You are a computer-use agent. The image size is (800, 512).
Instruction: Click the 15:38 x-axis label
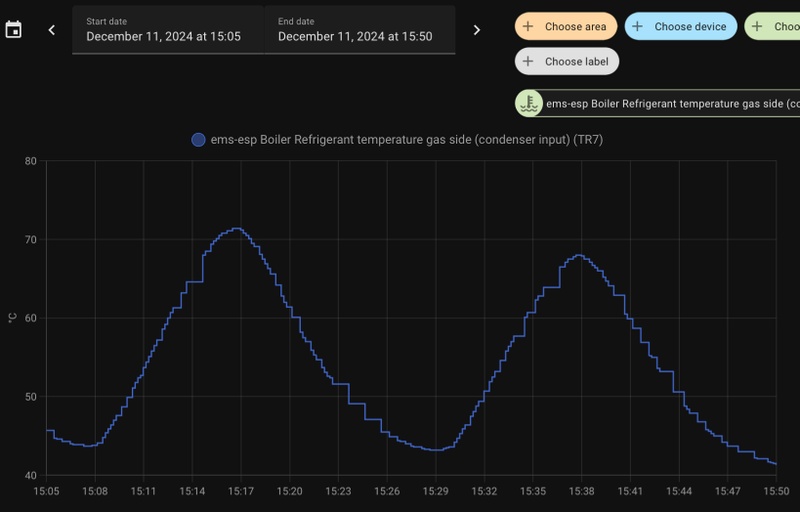point(581,492)
